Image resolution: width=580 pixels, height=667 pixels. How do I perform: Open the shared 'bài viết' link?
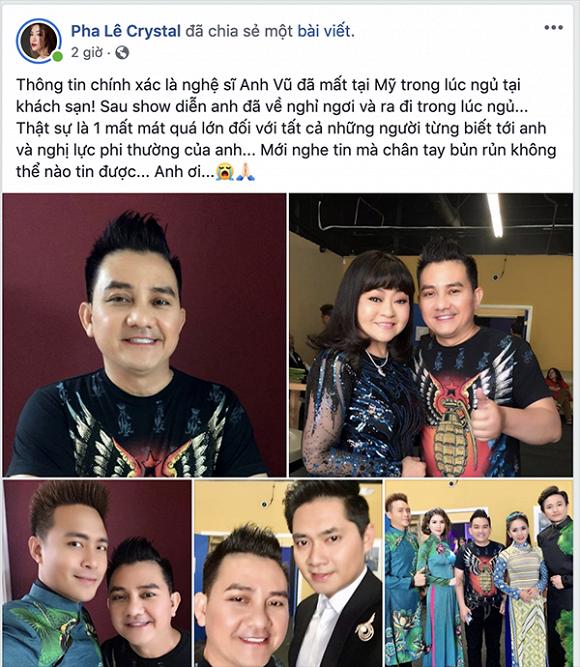[324, 31]
